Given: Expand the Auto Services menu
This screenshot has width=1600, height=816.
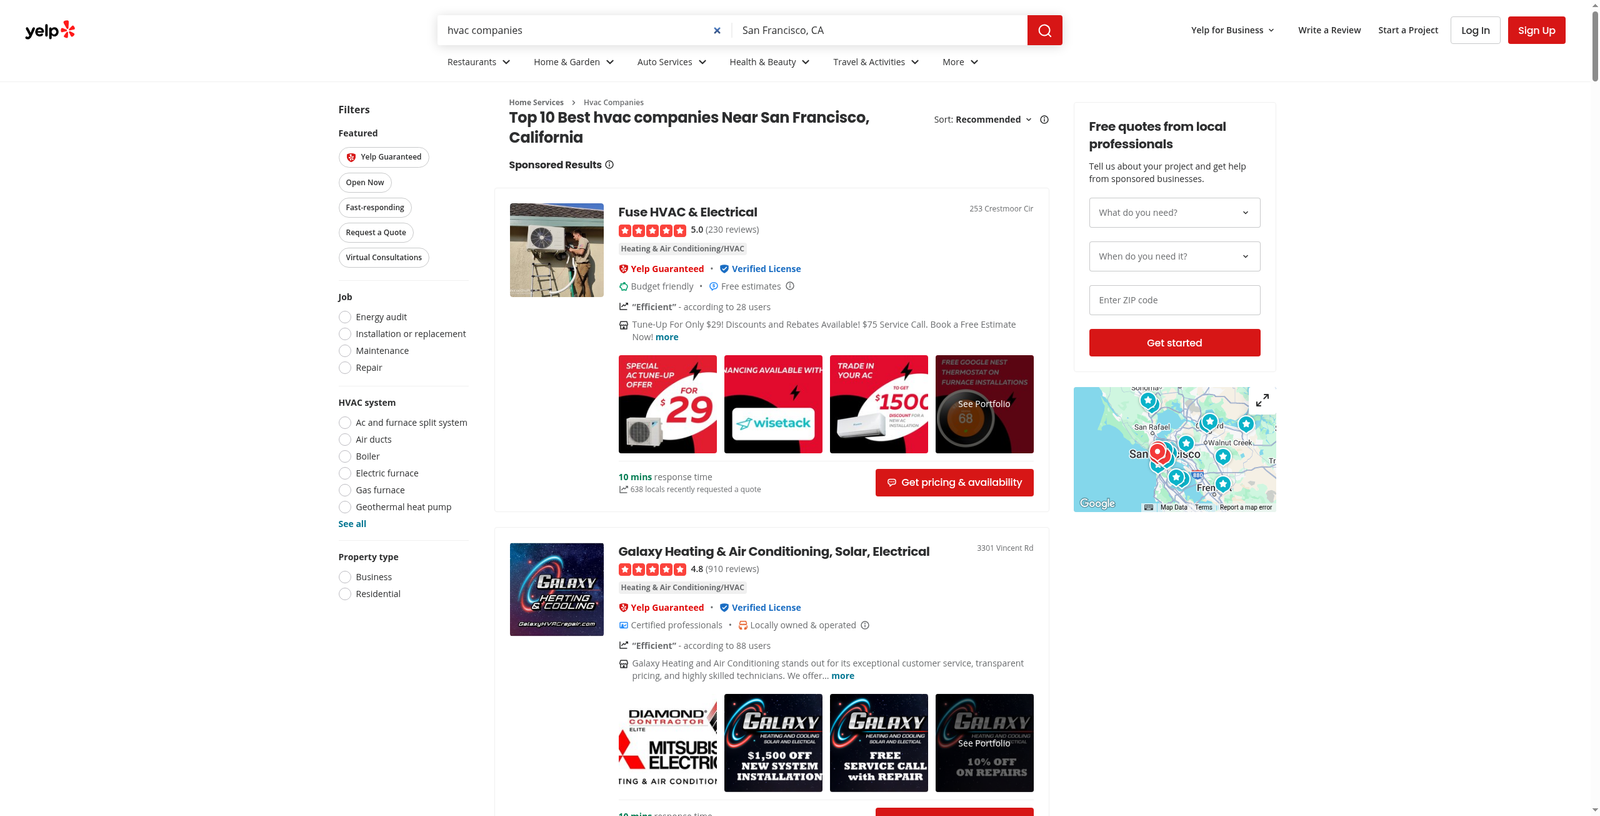Looking at the screenshot, I should point(672,62).
